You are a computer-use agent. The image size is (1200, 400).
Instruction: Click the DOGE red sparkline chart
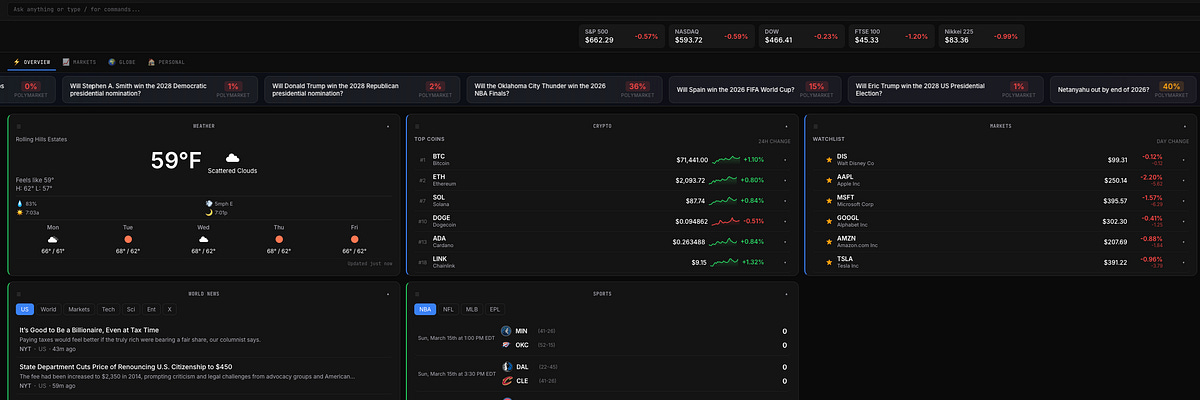click(727, 221)
